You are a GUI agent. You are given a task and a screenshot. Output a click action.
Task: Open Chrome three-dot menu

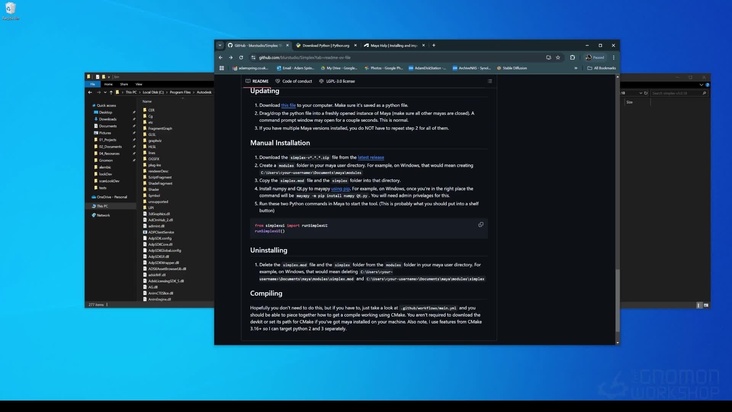pyautogui.click(x=611, y=57)
